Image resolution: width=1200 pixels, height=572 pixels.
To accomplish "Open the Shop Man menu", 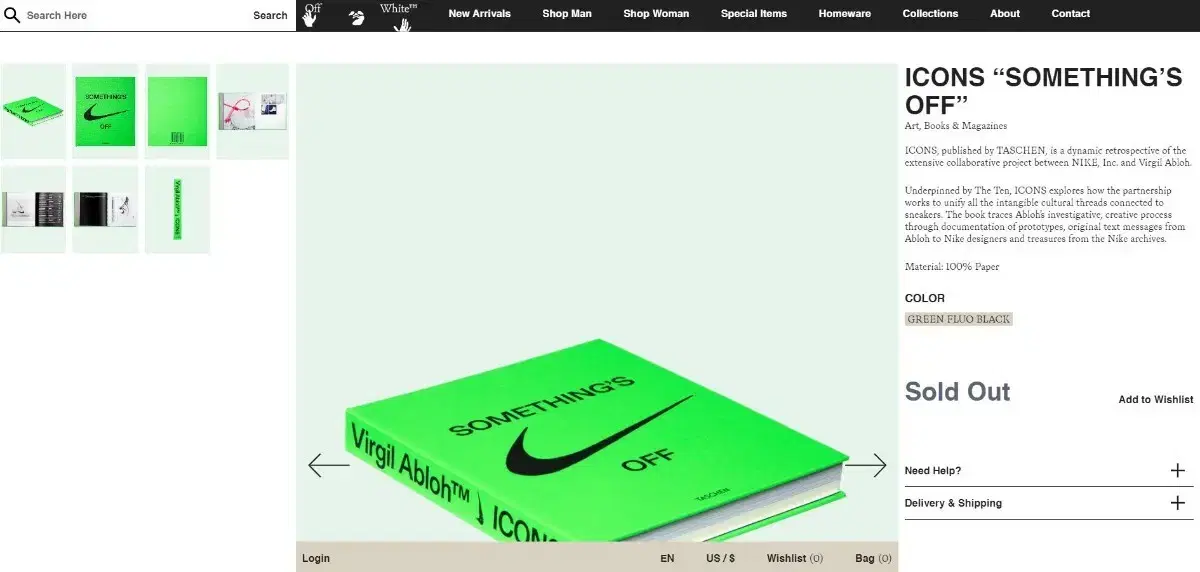I will [x=567, y=14].
